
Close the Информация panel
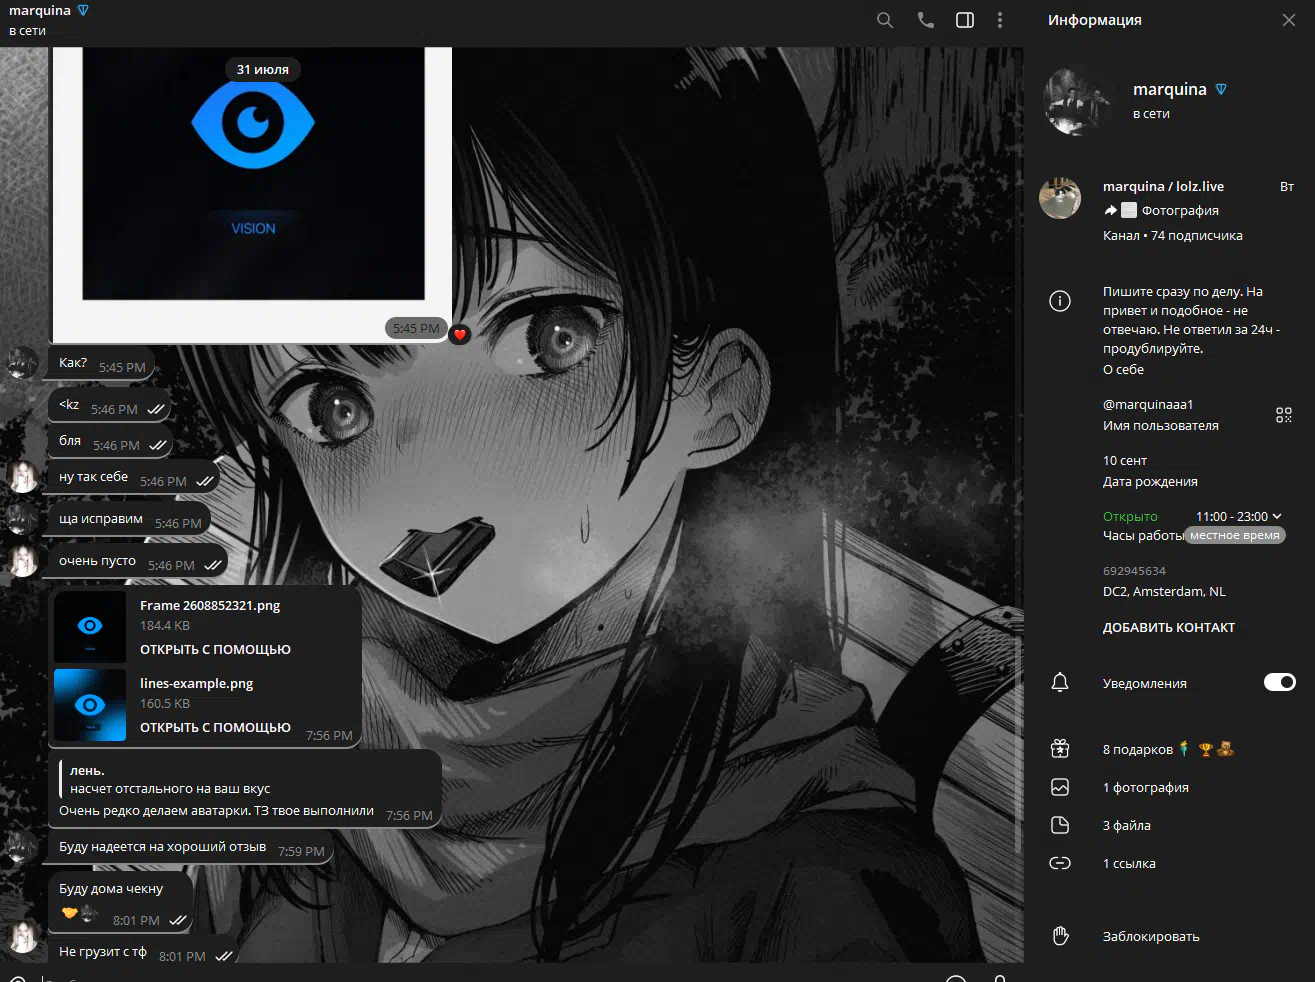(1289, 20)
